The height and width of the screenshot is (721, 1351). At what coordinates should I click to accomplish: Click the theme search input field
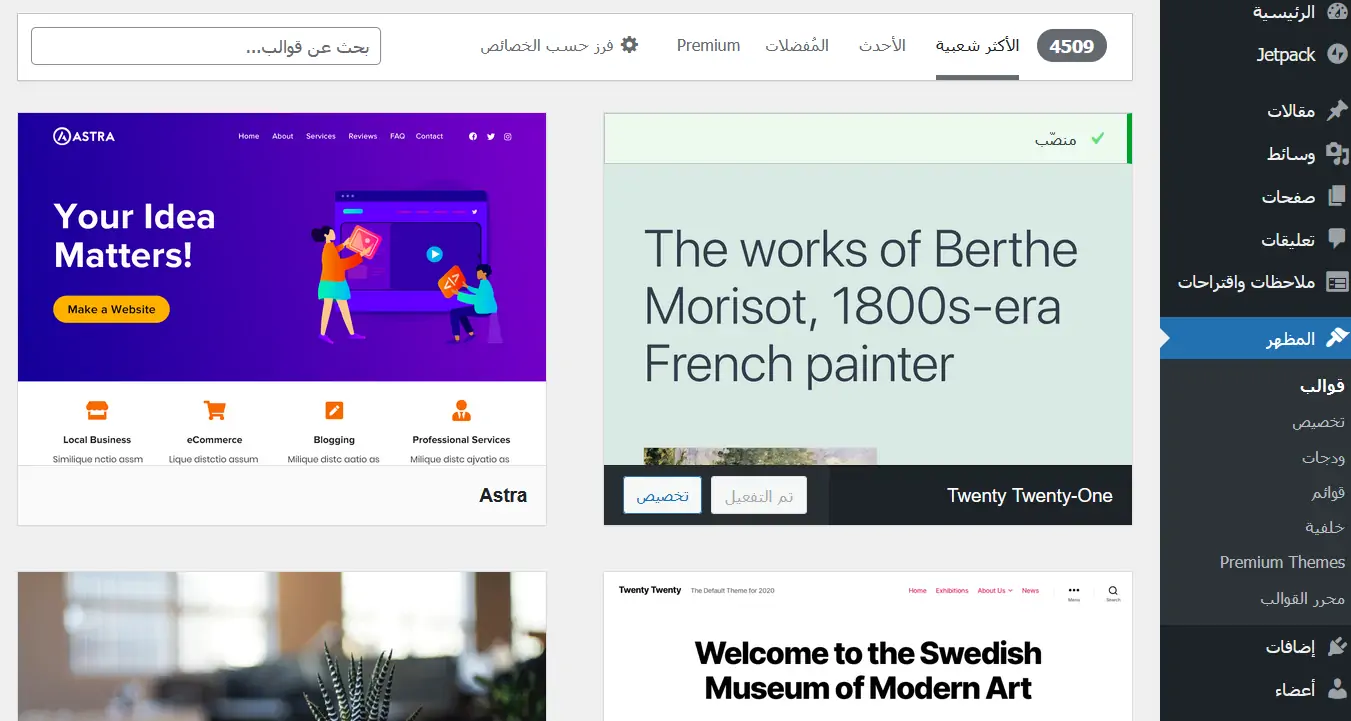point(206,46)
